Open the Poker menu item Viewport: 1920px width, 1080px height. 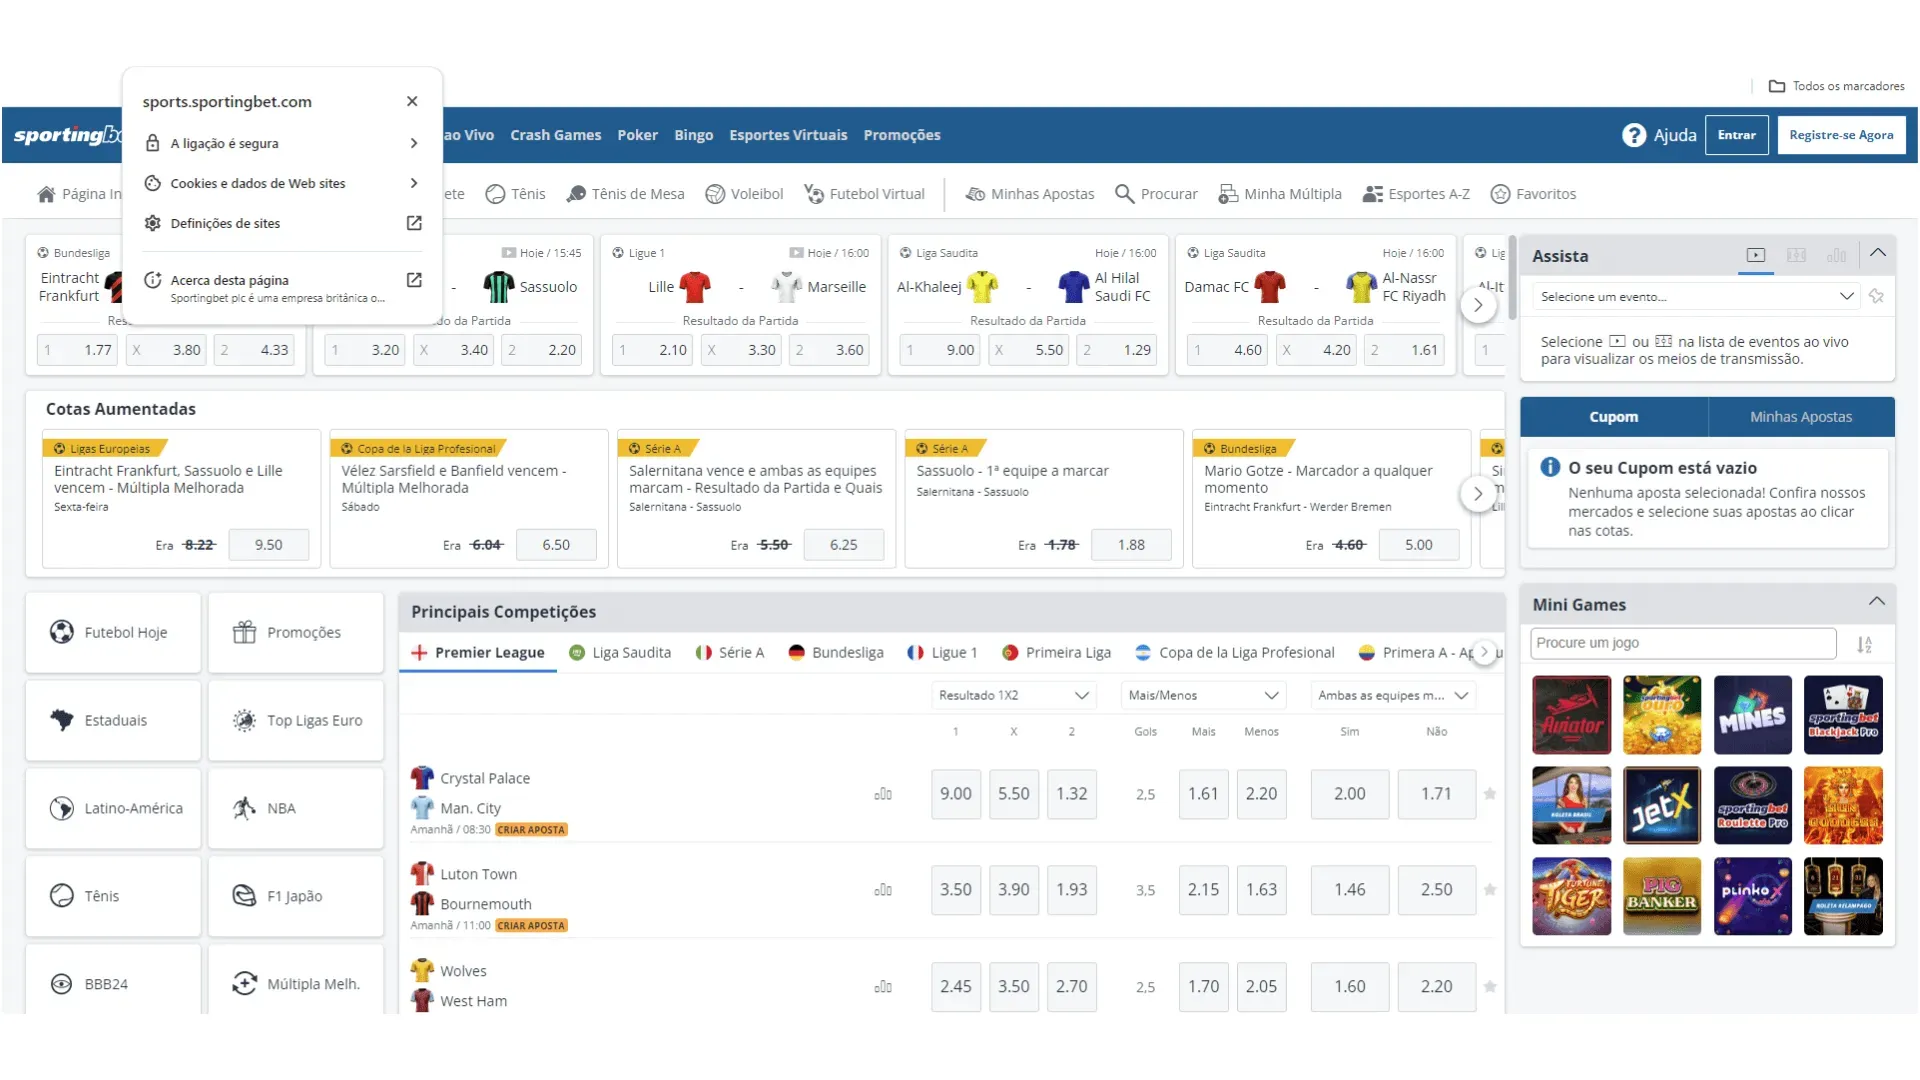tap(637, 134)
